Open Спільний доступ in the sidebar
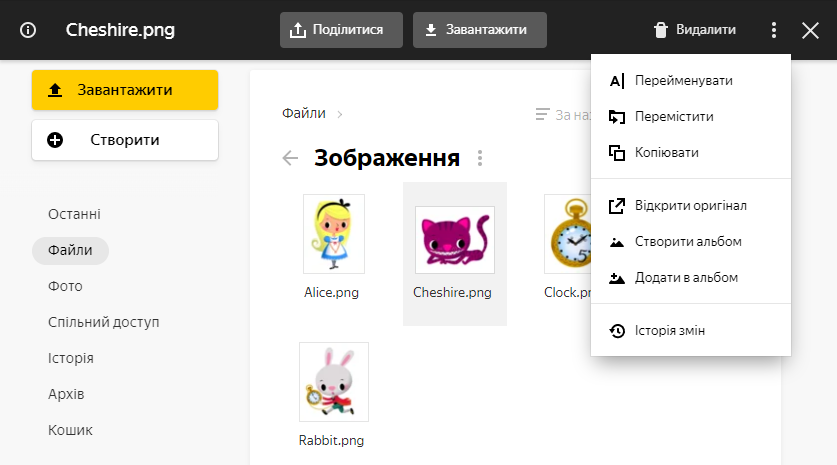The width and height of the screenshot is (837, 465). 104,322
